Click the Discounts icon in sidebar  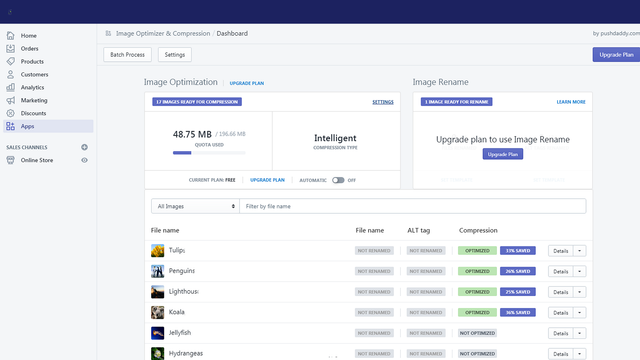click(x=11, y=113)
